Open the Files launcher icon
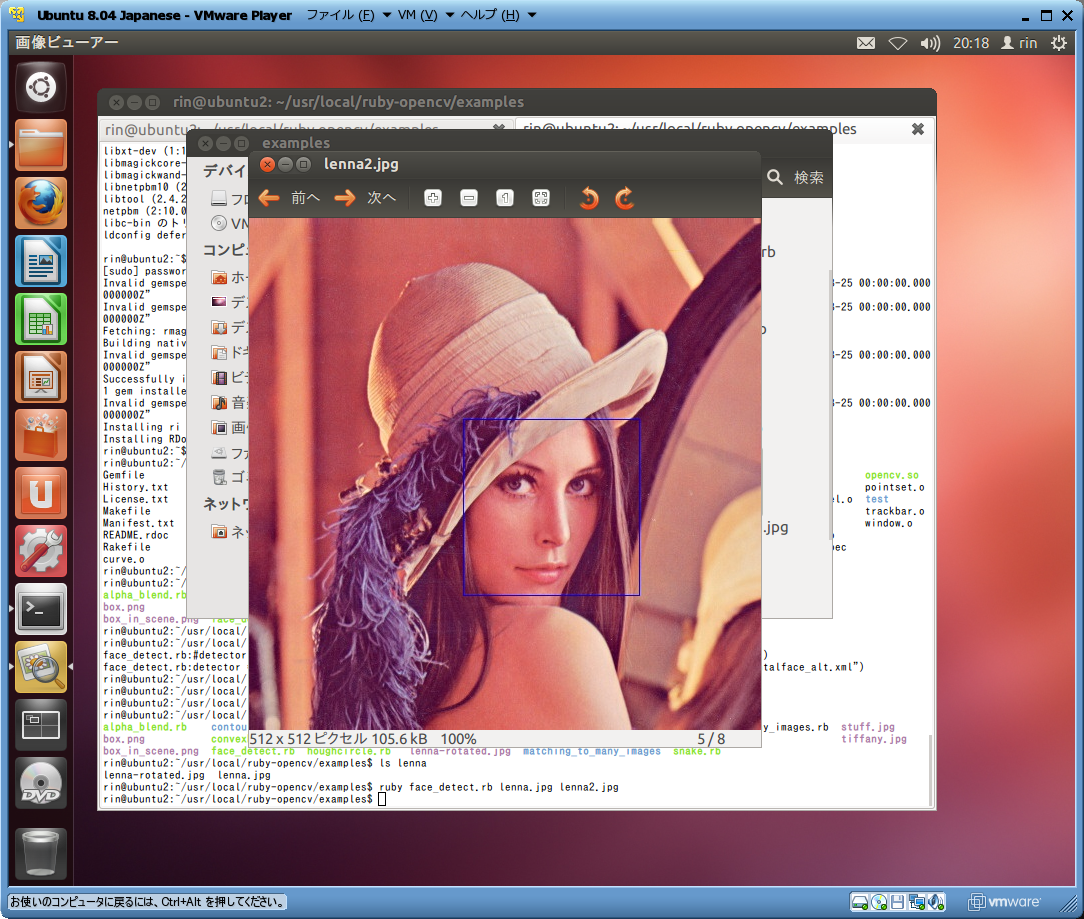This screenshot has width=1084, height=919. click(x=41, y=145)
